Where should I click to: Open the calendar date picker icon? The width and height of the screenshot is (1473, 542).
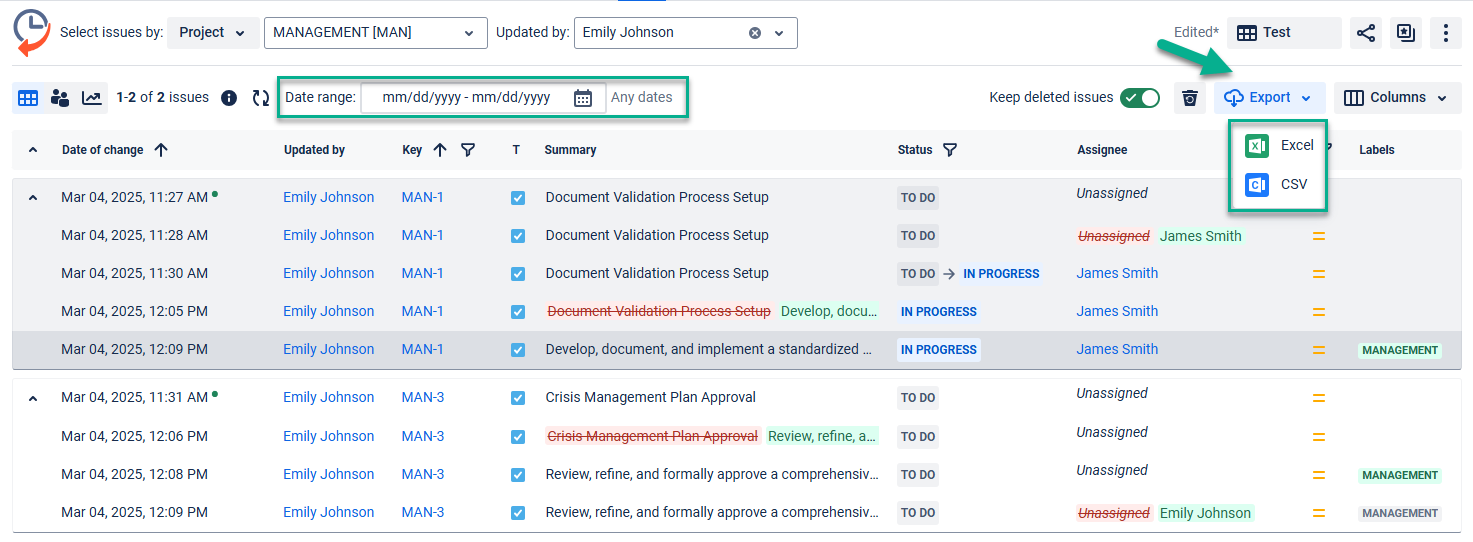click(583, 98)
